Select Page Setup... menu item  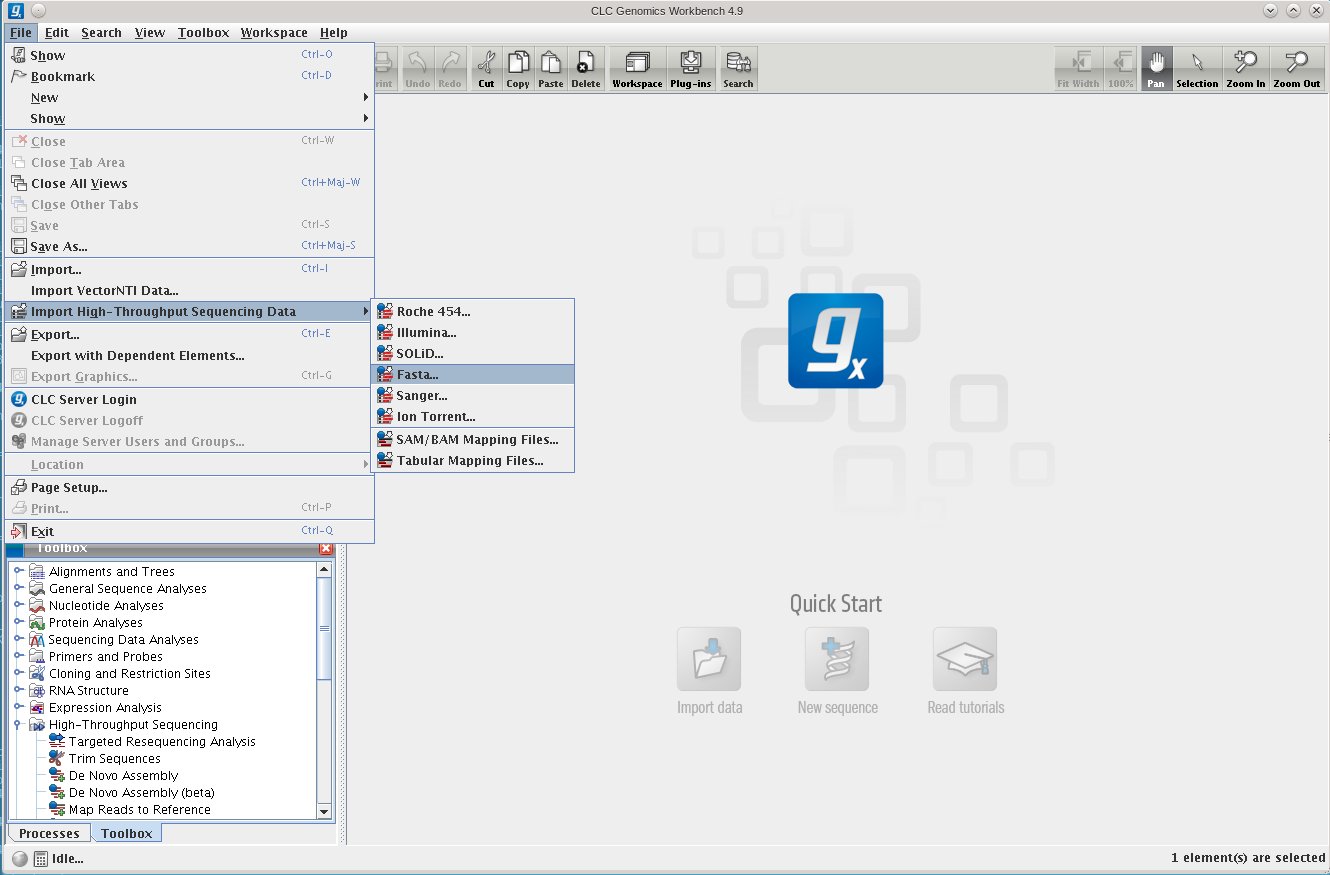point(190,487)
